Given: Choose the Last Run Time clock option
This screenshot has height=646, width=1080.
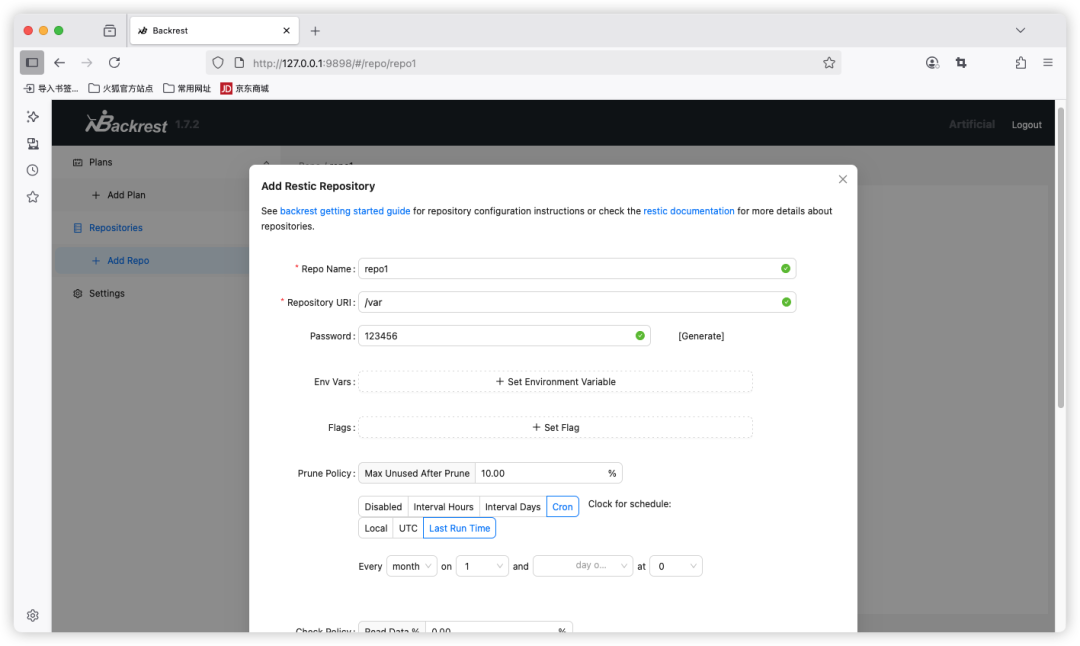Looking at the screenshot, I should [x=459, y=528].
